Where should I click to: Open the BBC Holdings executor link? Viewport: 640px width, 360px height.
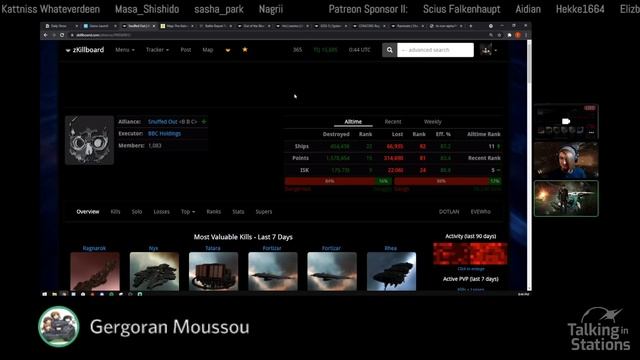(x=164, y=133)
